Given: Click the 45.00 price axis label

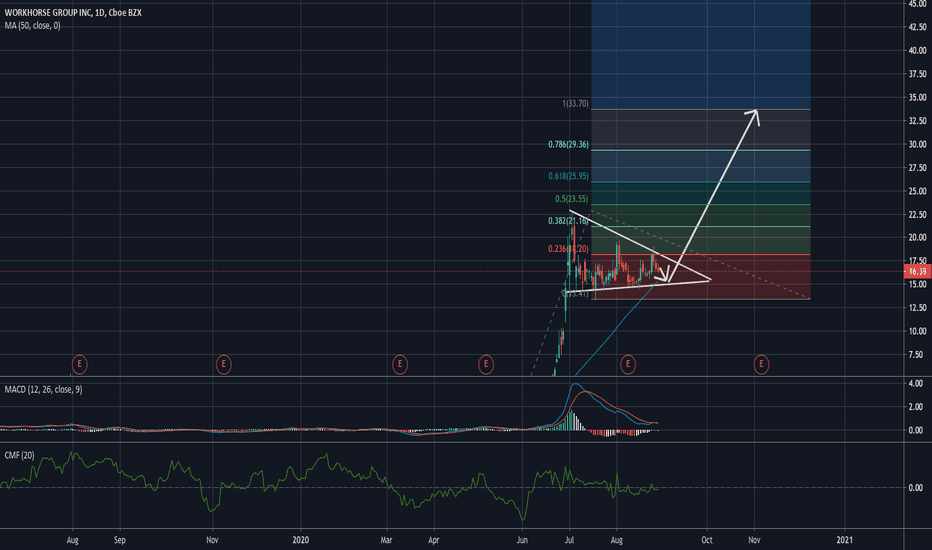Looking at the screenshot, I should click(x=917, y=4).
